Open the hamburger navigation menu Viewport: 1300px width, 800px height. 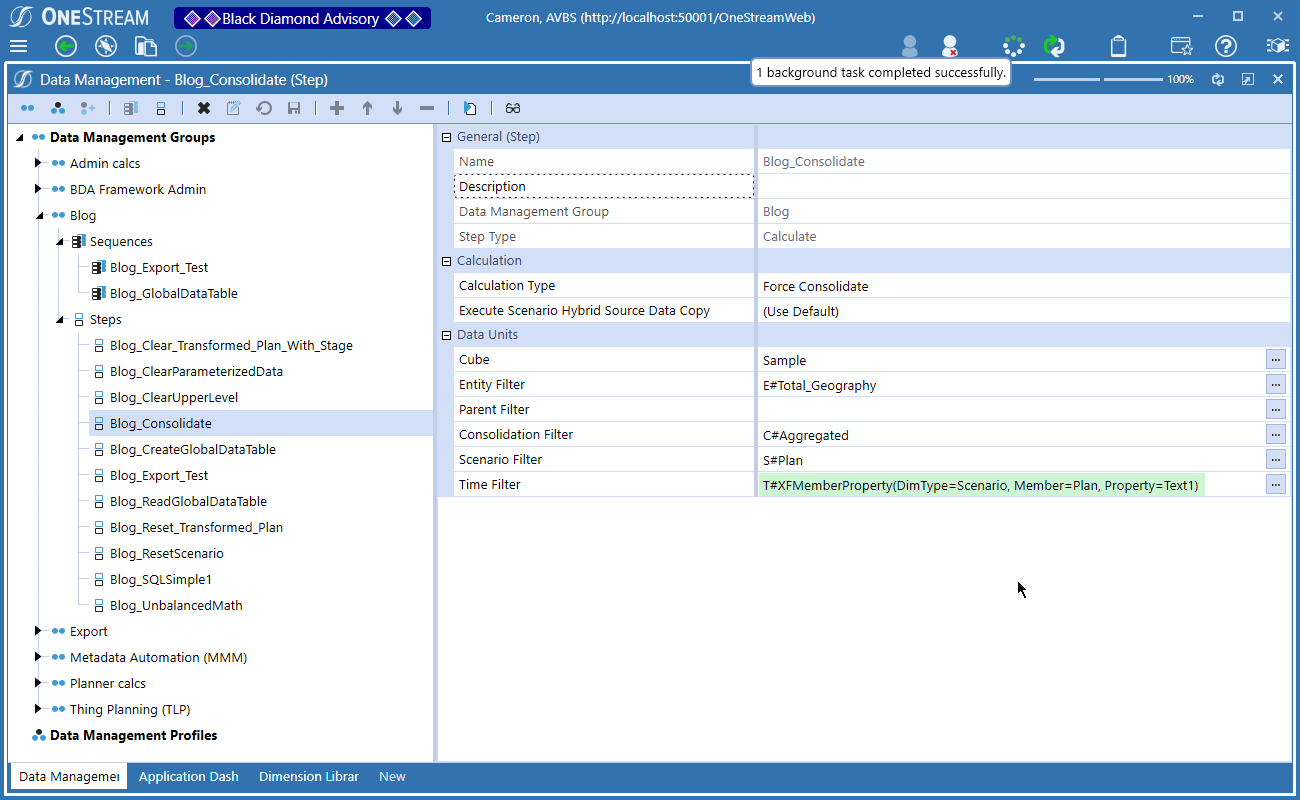click(18, 46)
